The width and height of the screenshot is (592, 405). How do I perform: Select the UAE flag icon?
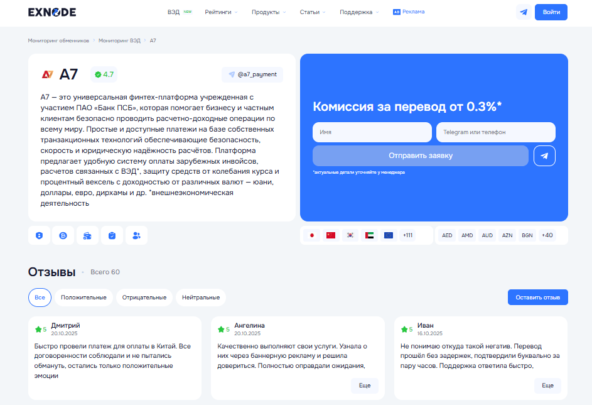[x=369, y=235]
